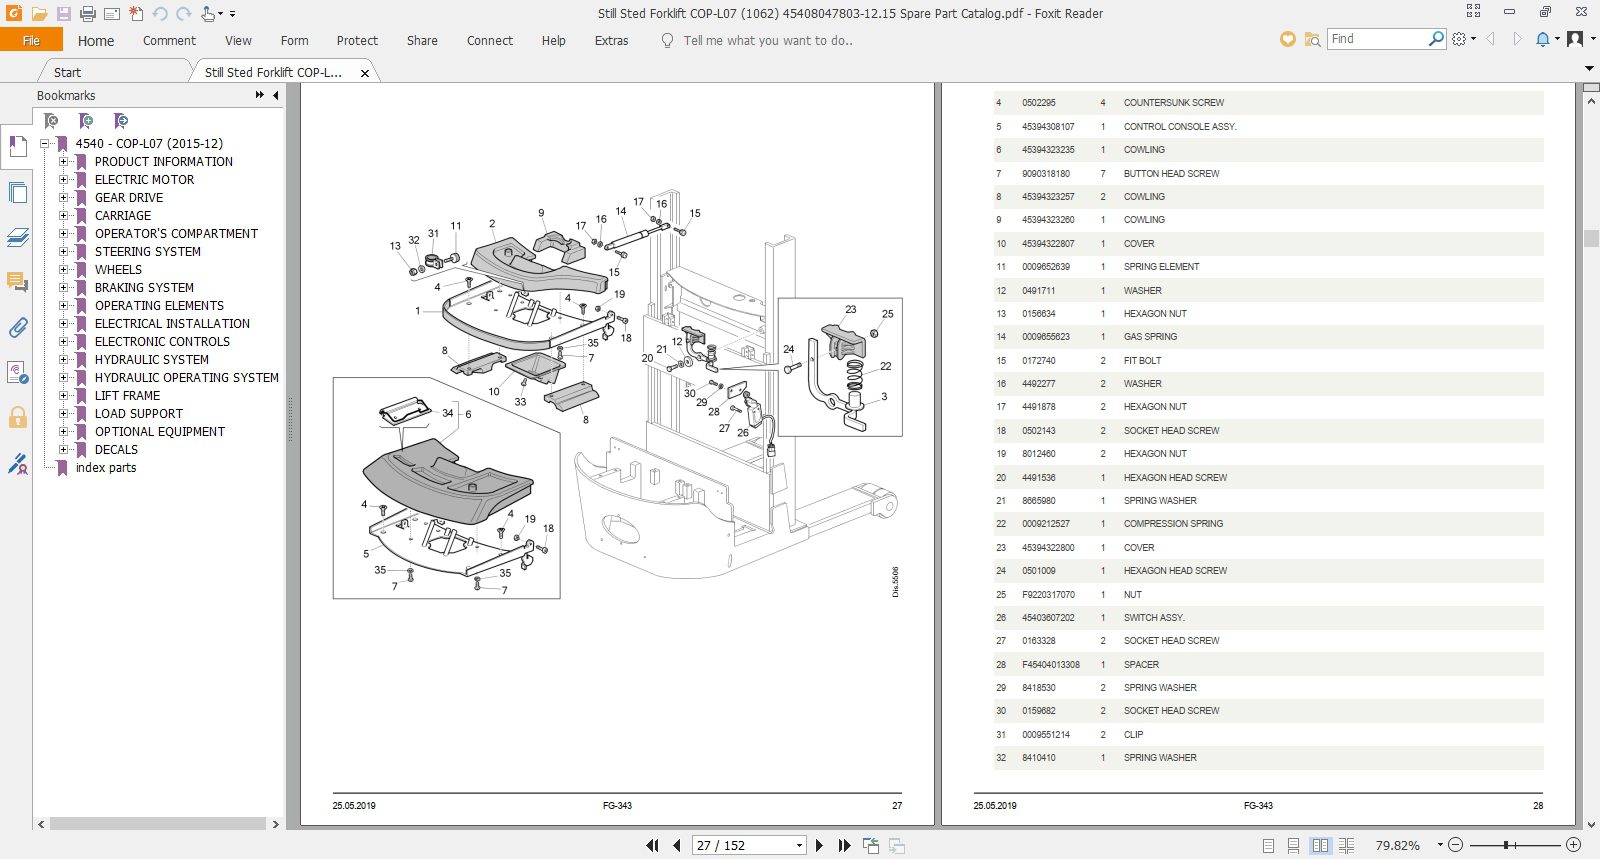Click the Redo arrow icon
The image size is (1600, 859).
(184, 14)
